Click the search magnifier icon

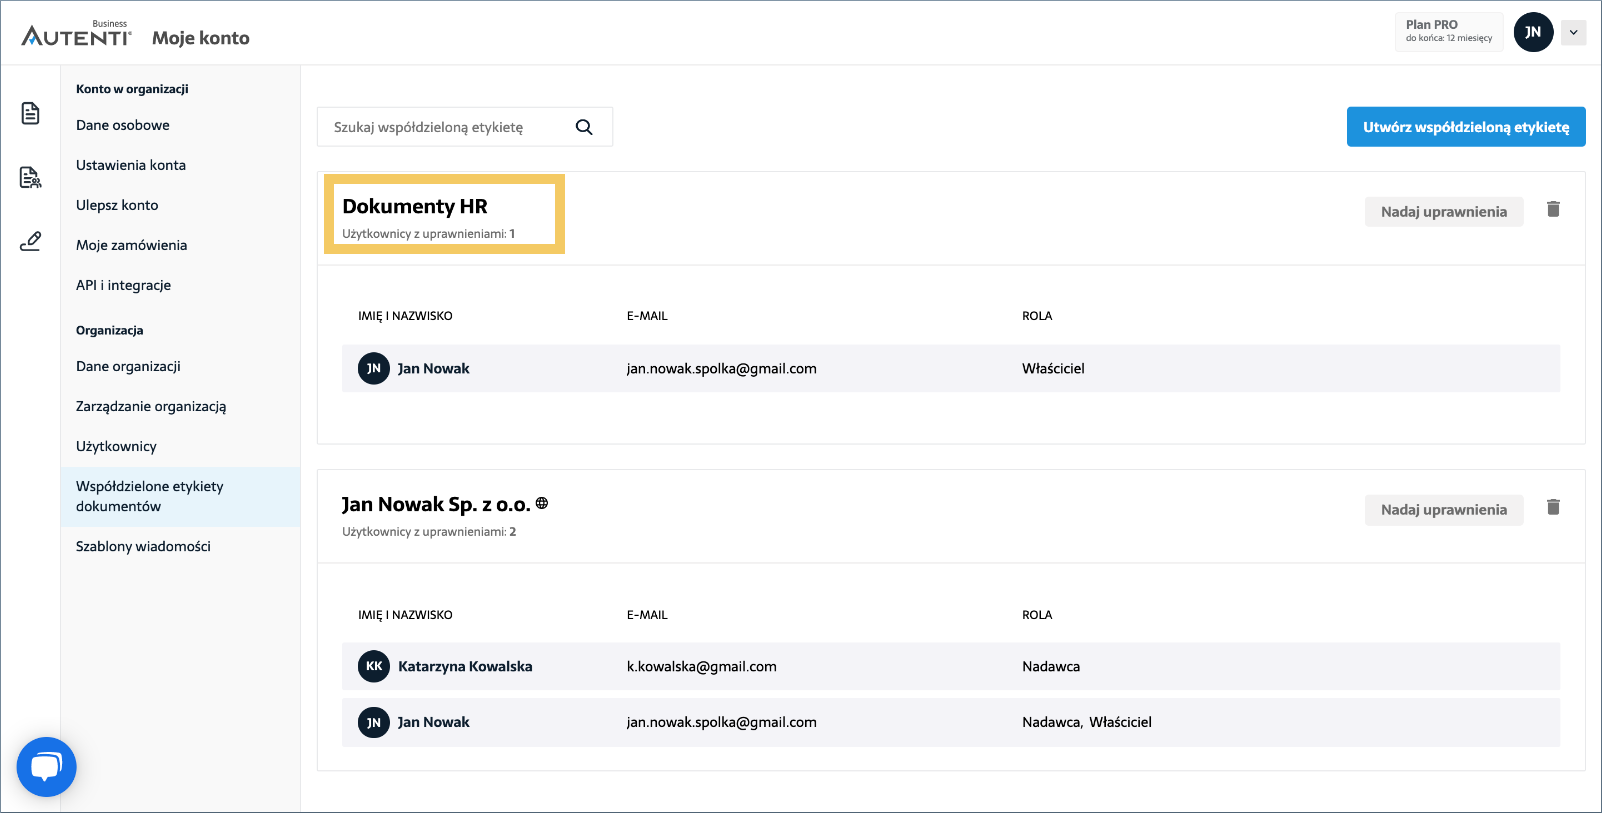tap(584, 127)
